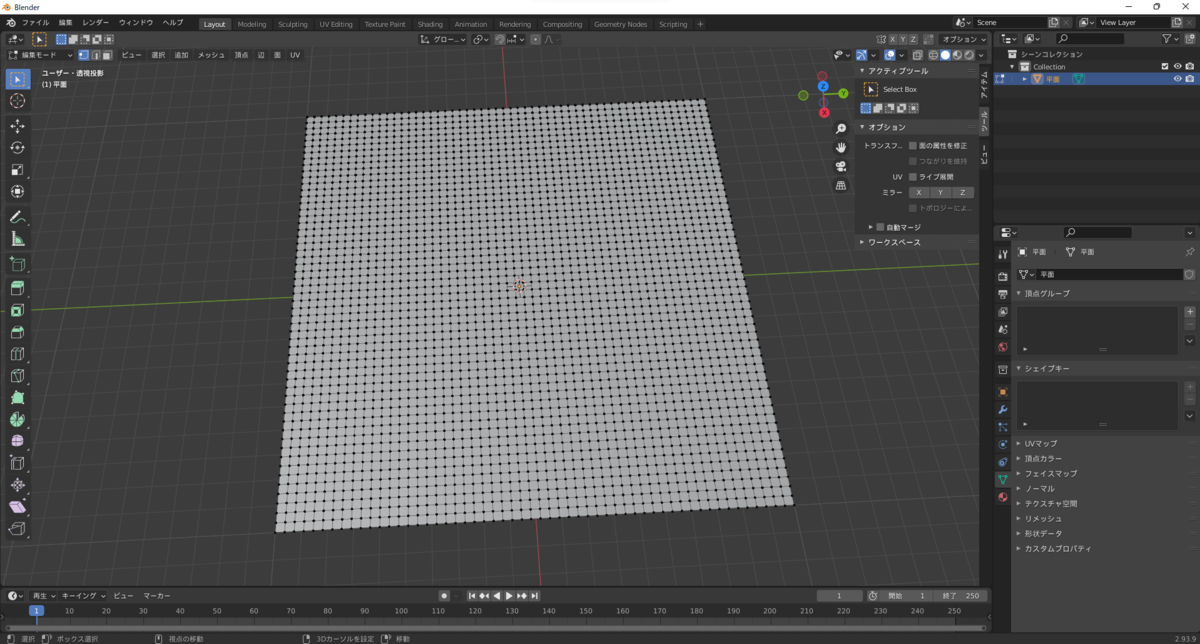
Task: Hide 平面 object using its eye icon
Action: (1177, 78)
